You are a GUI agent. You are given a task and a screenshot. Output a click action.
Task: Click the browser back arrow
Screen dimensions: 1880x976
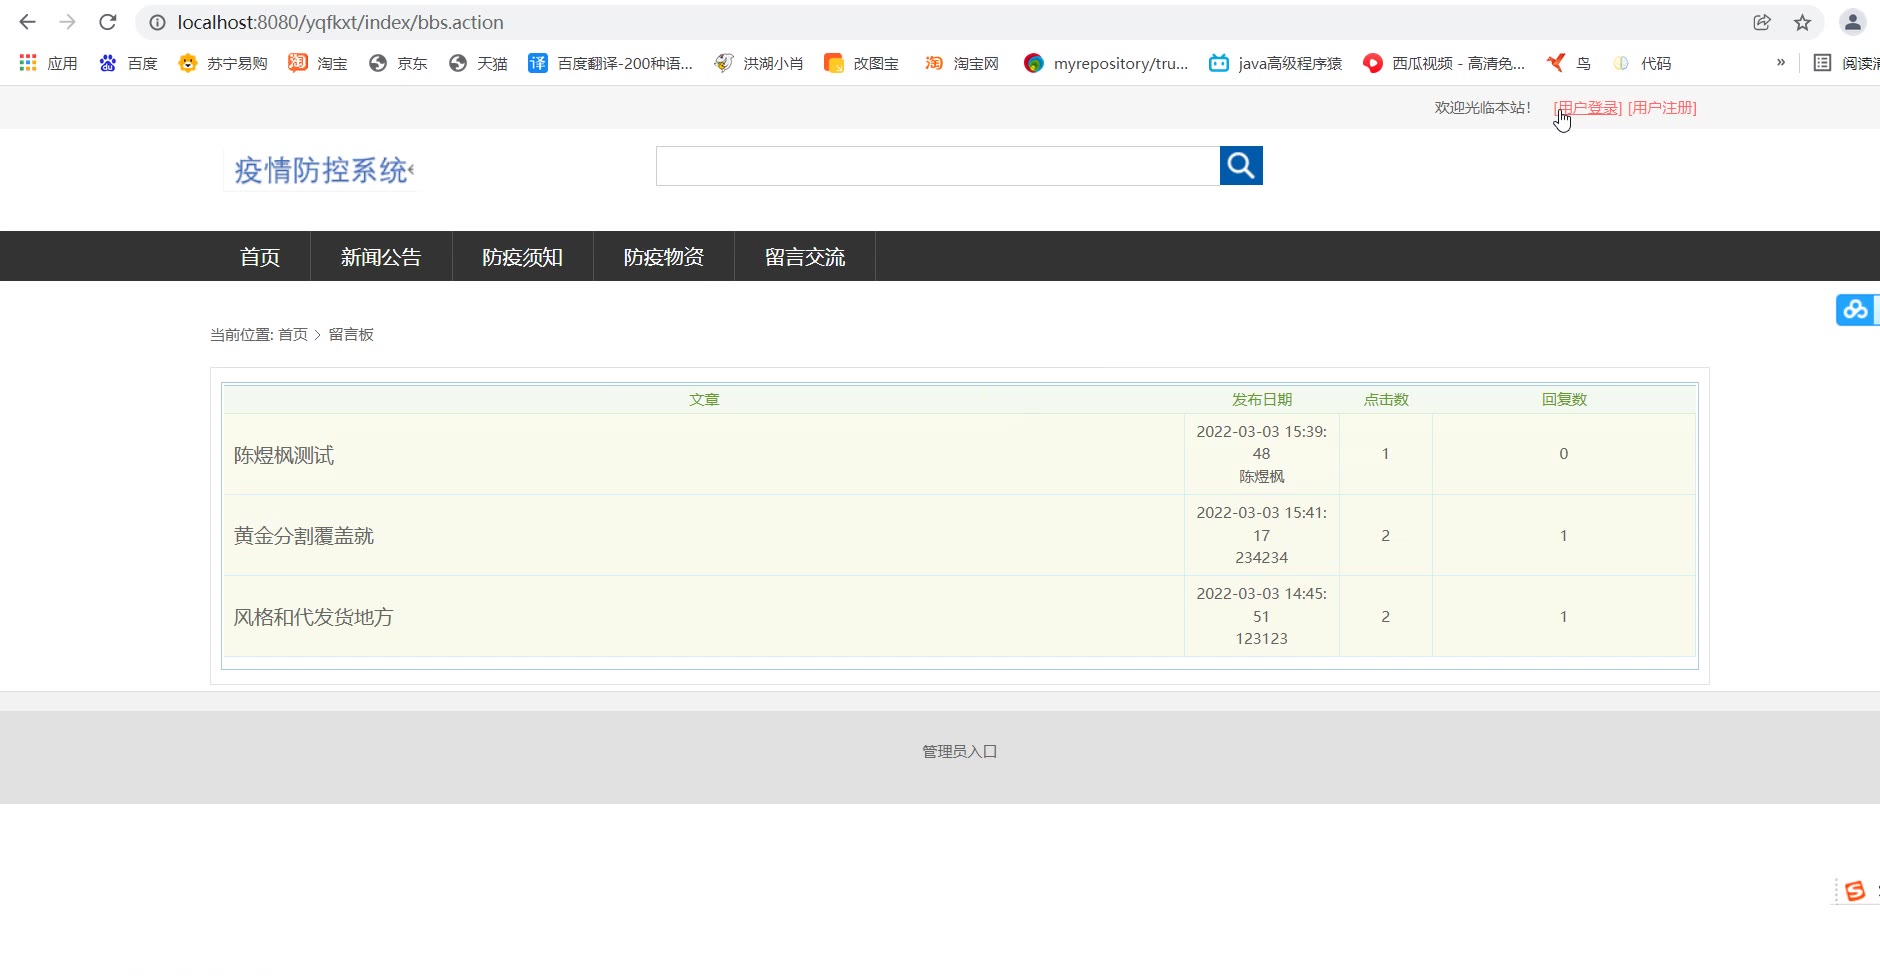[28, 22]
